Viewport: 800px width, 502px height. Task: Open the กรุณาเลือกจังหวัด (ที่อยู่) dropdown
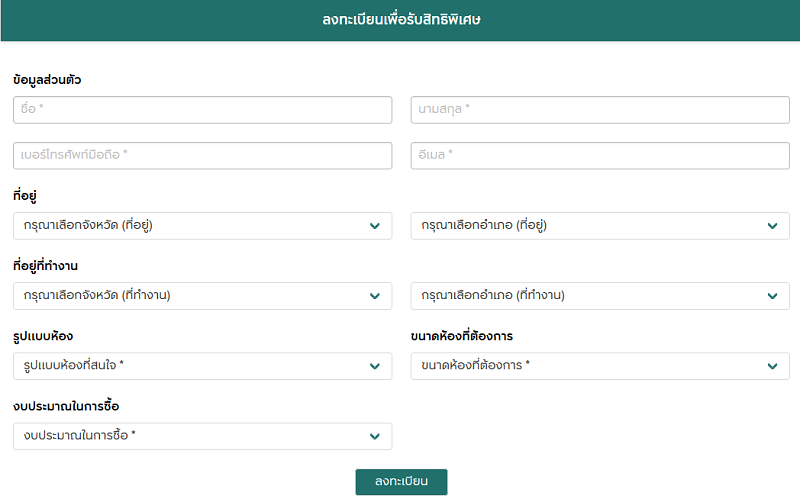203,226
